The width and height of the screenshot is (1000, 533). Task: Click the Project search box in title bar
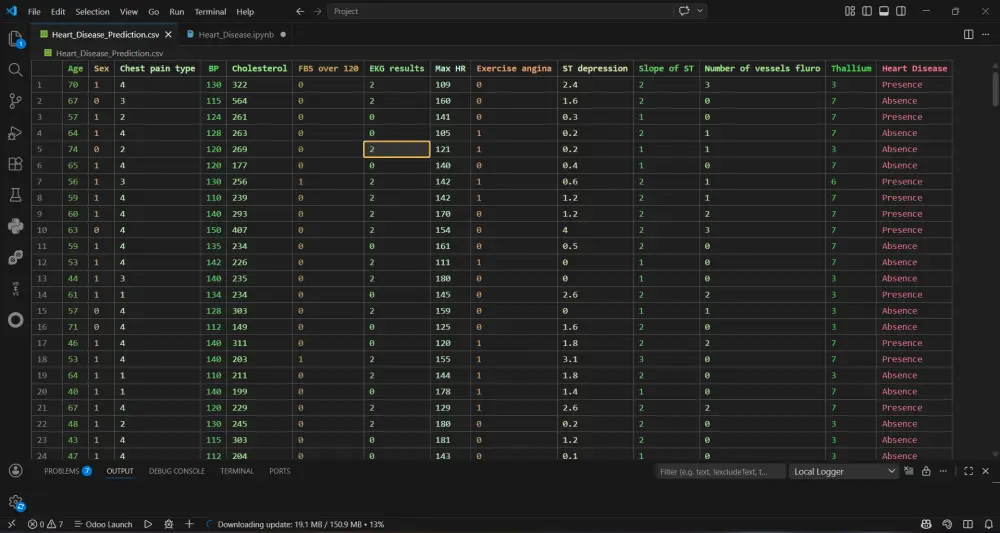tap(499, 11)
